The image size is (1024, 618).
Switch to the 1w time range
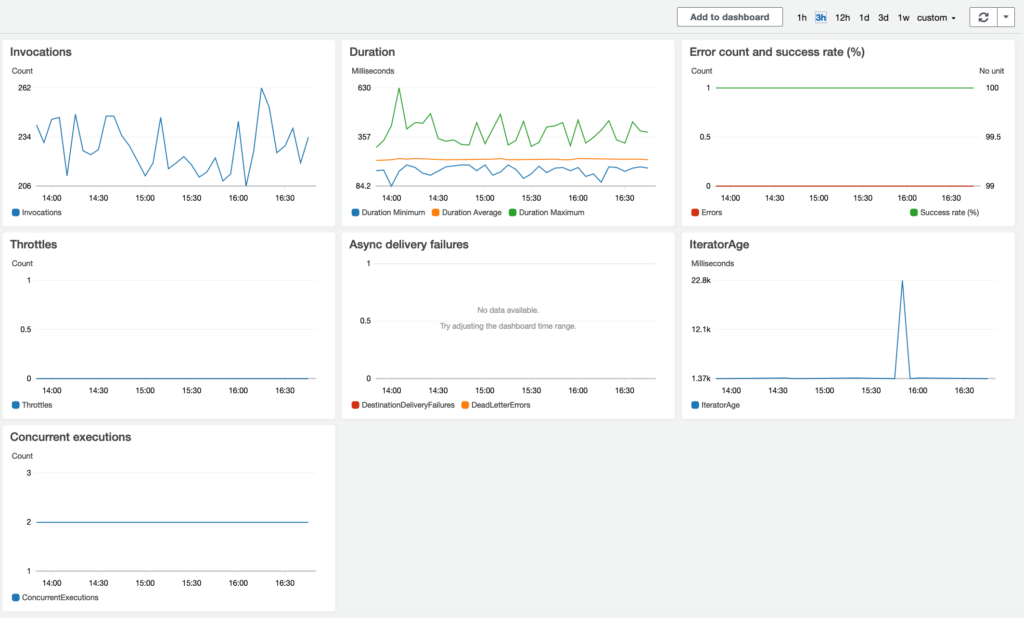pos(903,17)
